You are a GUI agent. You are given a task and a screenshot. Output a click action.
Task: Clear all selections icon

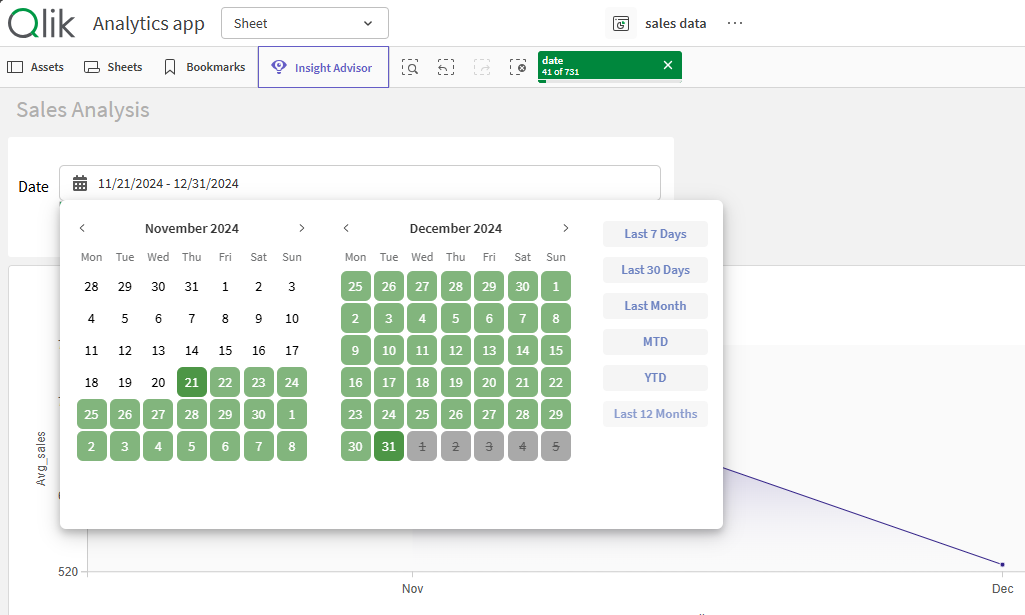pyautogui.click(x=517, y=67)
